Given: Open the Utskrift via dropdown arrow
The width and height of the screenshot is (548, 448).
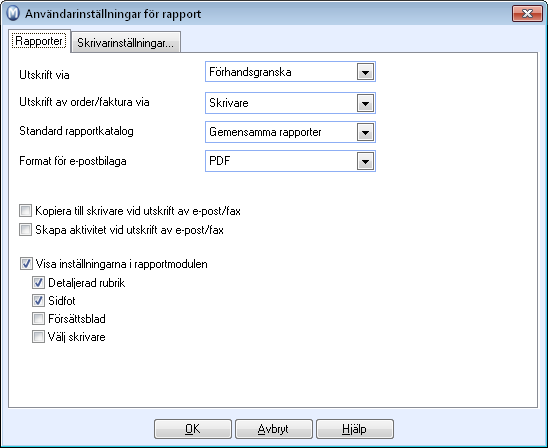Looking at the screenshot, I should 365,72.
